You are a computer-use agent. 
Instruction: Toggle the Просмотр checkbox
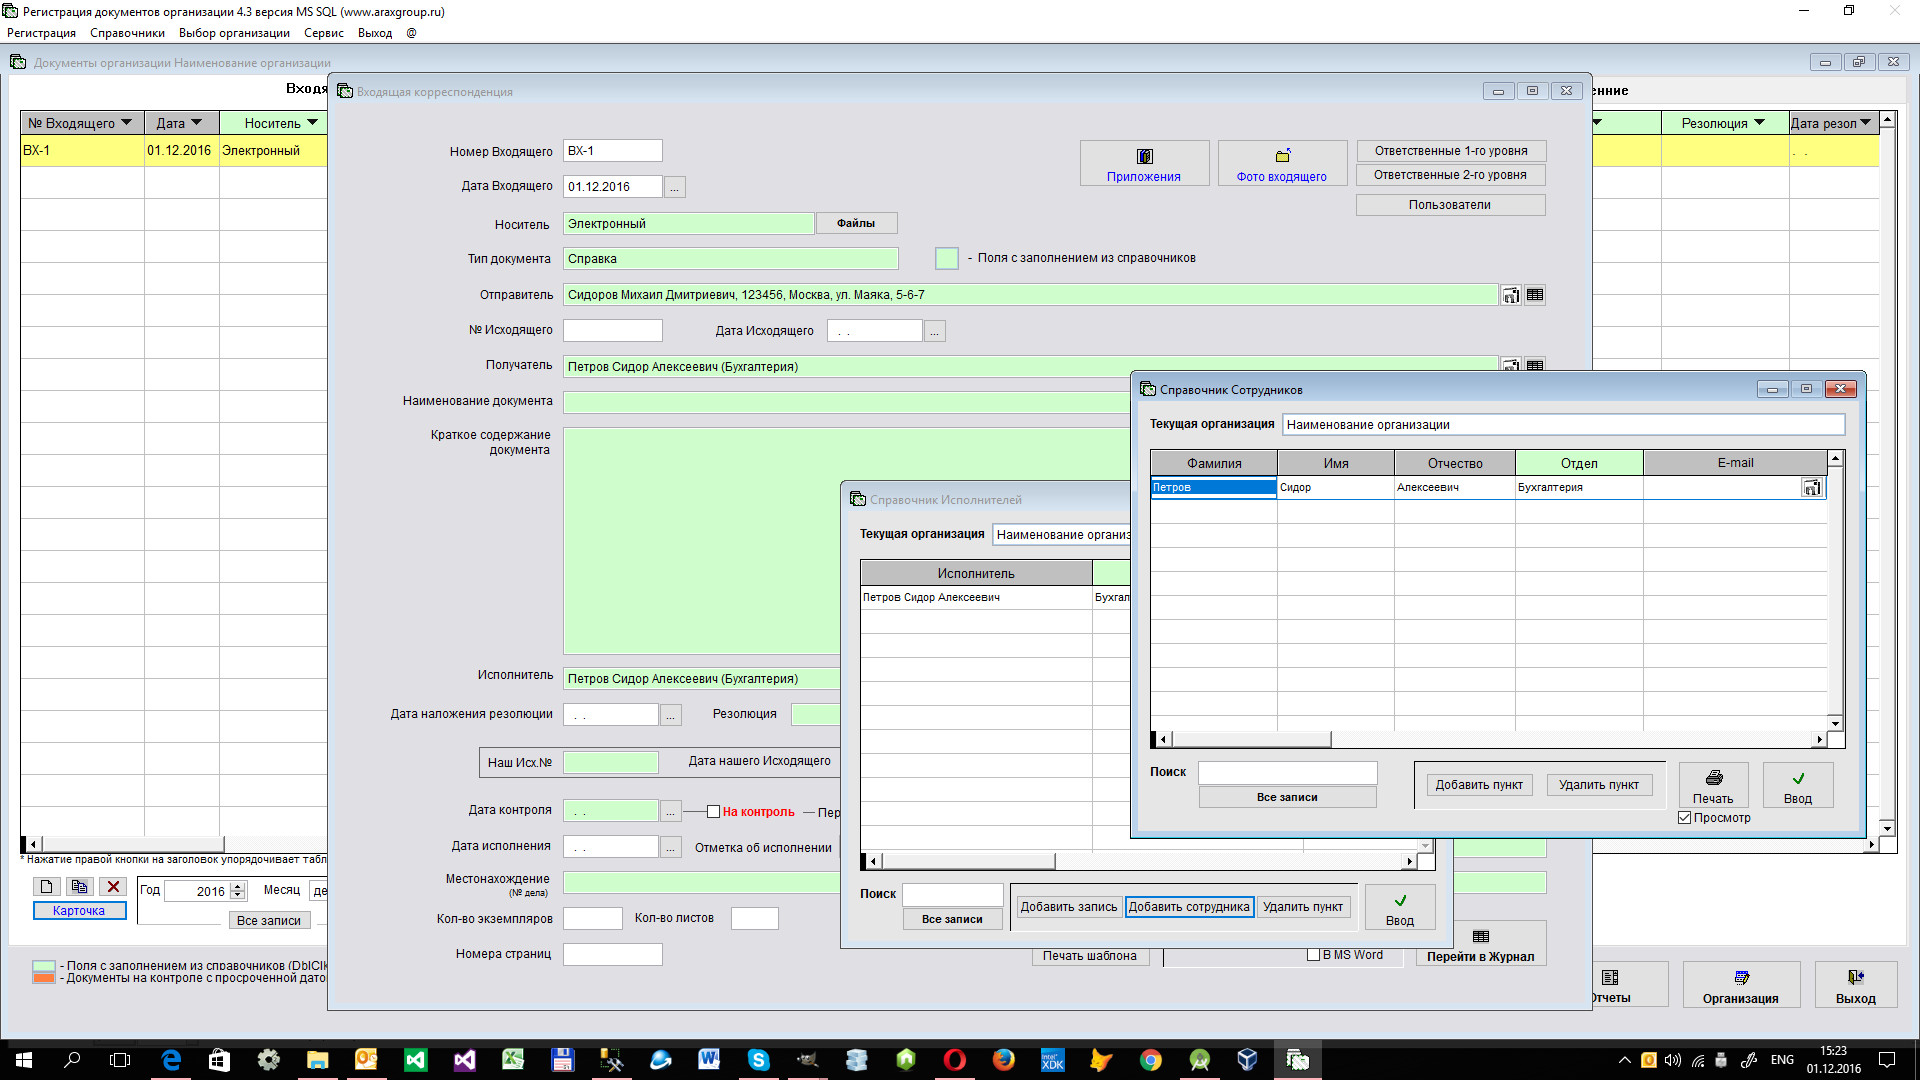click(1684, 818)
